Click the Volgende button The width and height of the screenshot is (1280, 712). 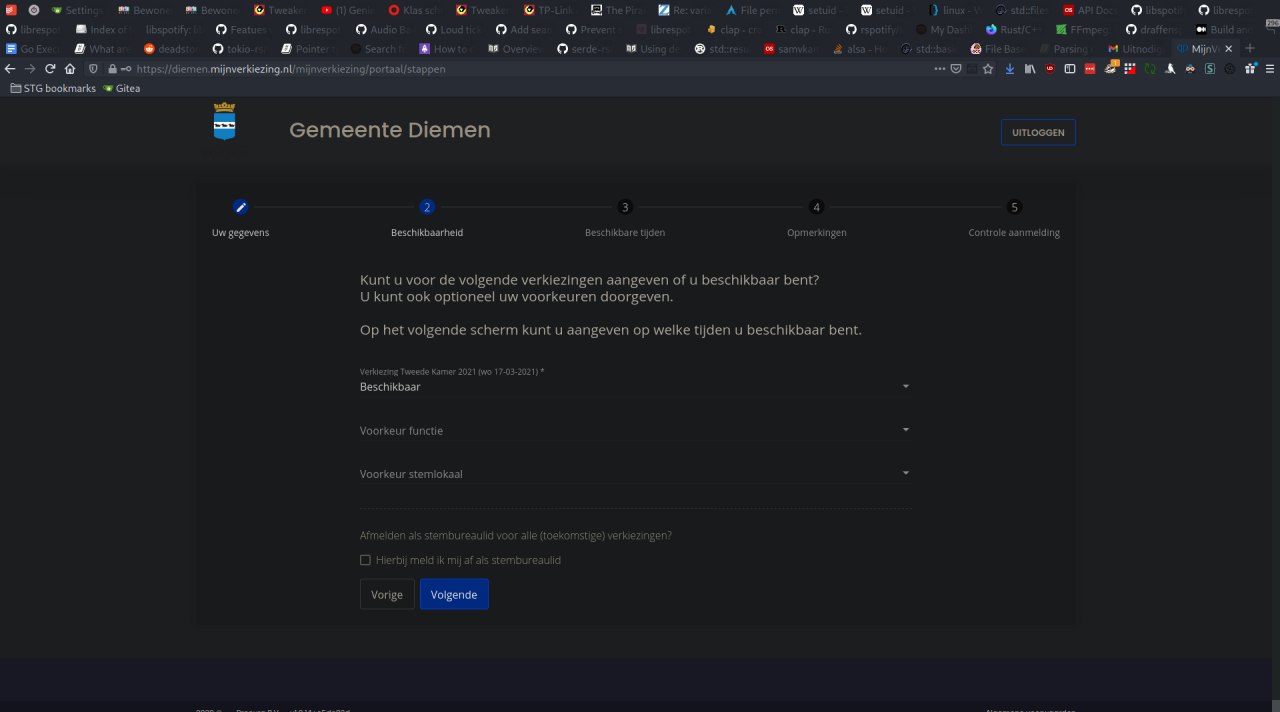point(454,594)
